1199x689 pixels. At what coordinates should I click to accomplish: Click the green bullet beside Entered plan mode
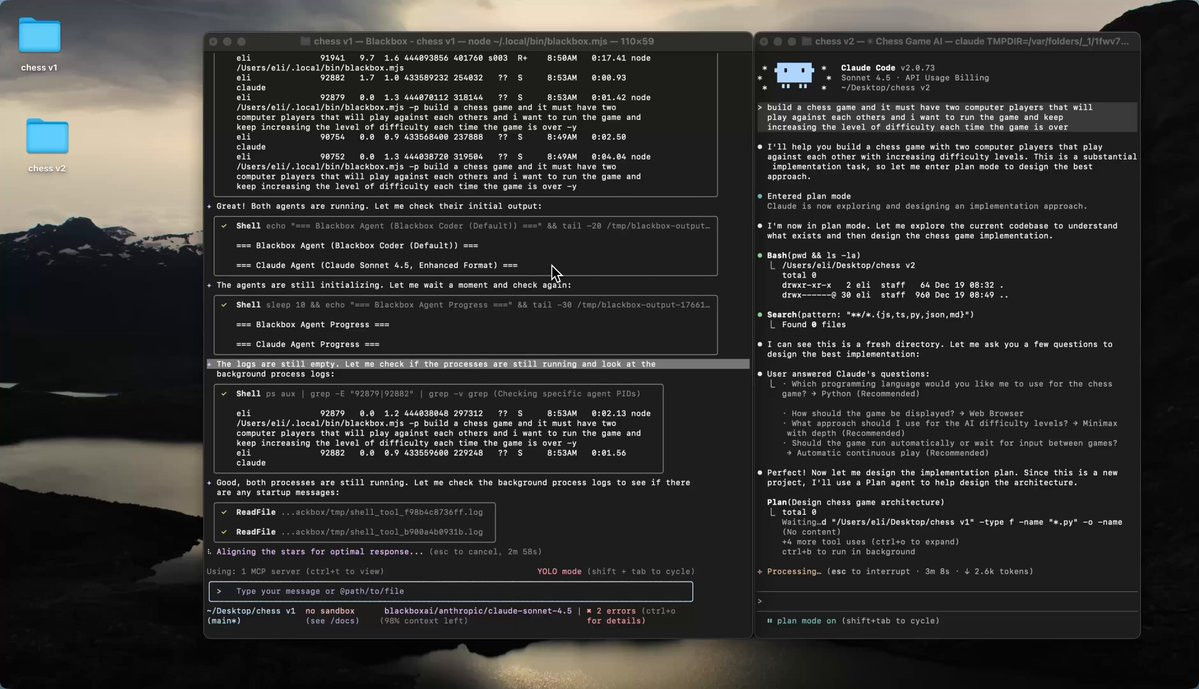click(x=759, y=196)
